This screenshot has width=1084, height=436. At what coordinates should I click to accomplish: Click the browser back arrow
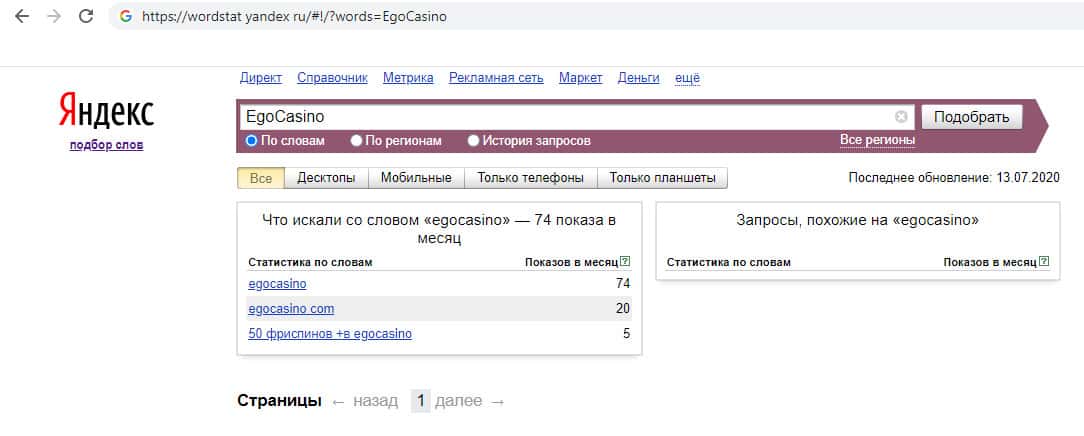pyautogui.click(x=22, y=17)
